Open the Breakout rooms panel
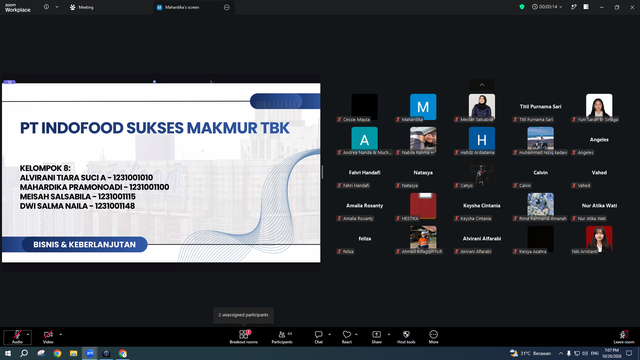Screen dimensions: 640x360 click(244, 337)
